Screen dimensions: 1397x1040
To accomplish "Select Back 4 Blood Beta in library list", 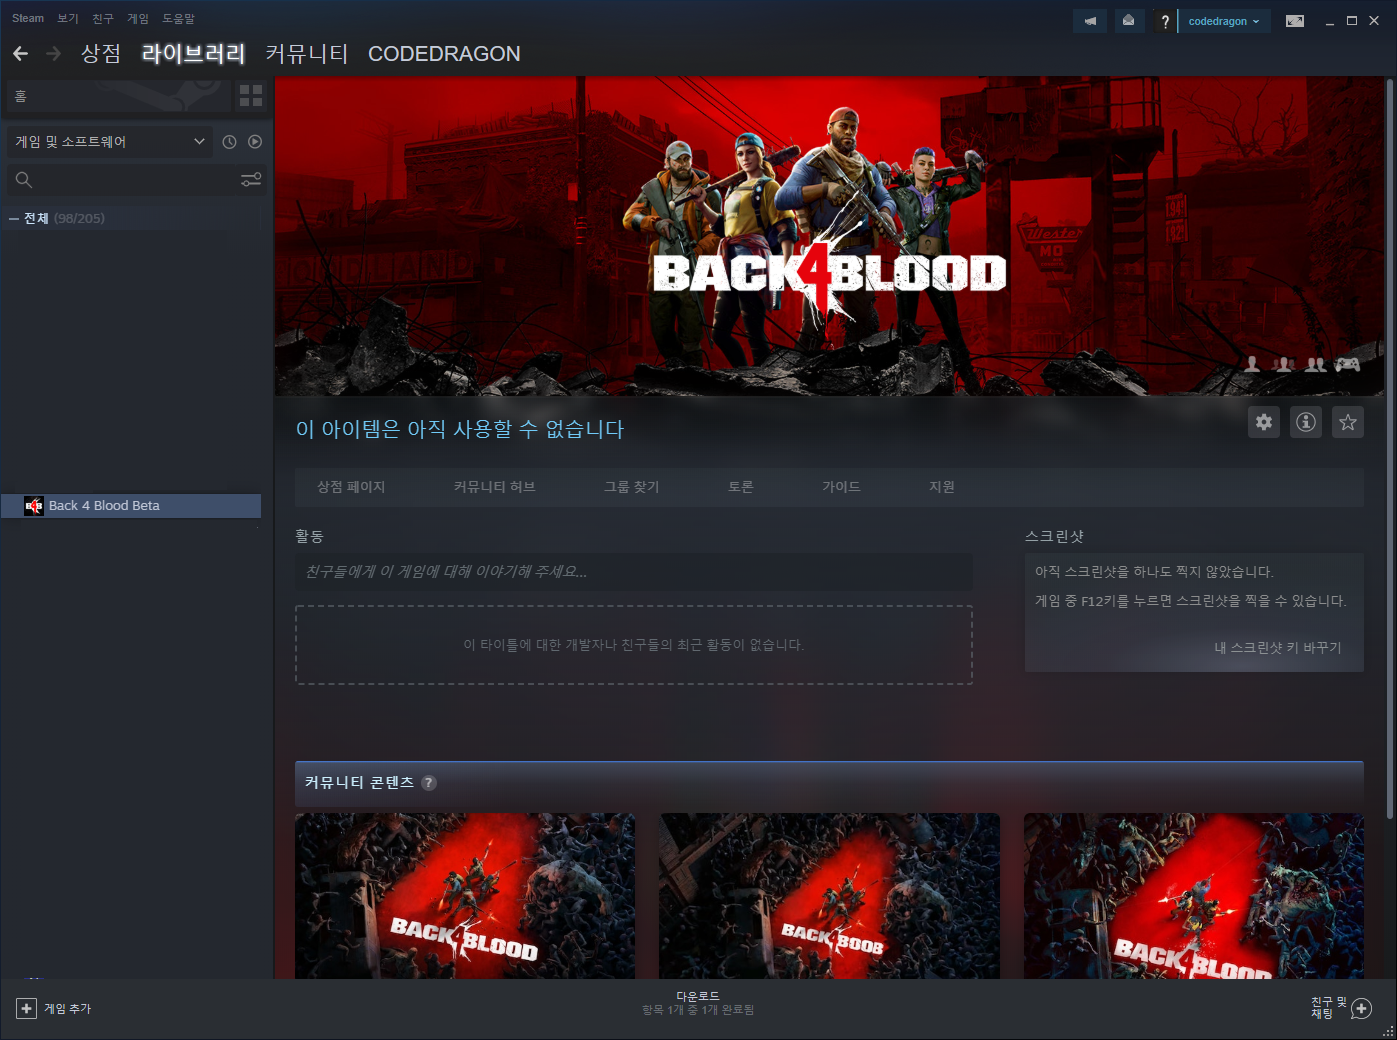I will (x=131, y=506).
